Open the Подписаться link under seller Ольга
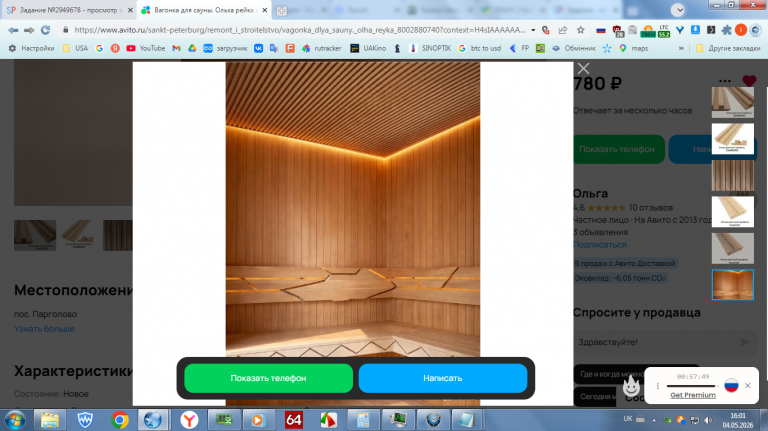Image resolution: width=768 pixels, height=431 pixels. pos(600,244)
